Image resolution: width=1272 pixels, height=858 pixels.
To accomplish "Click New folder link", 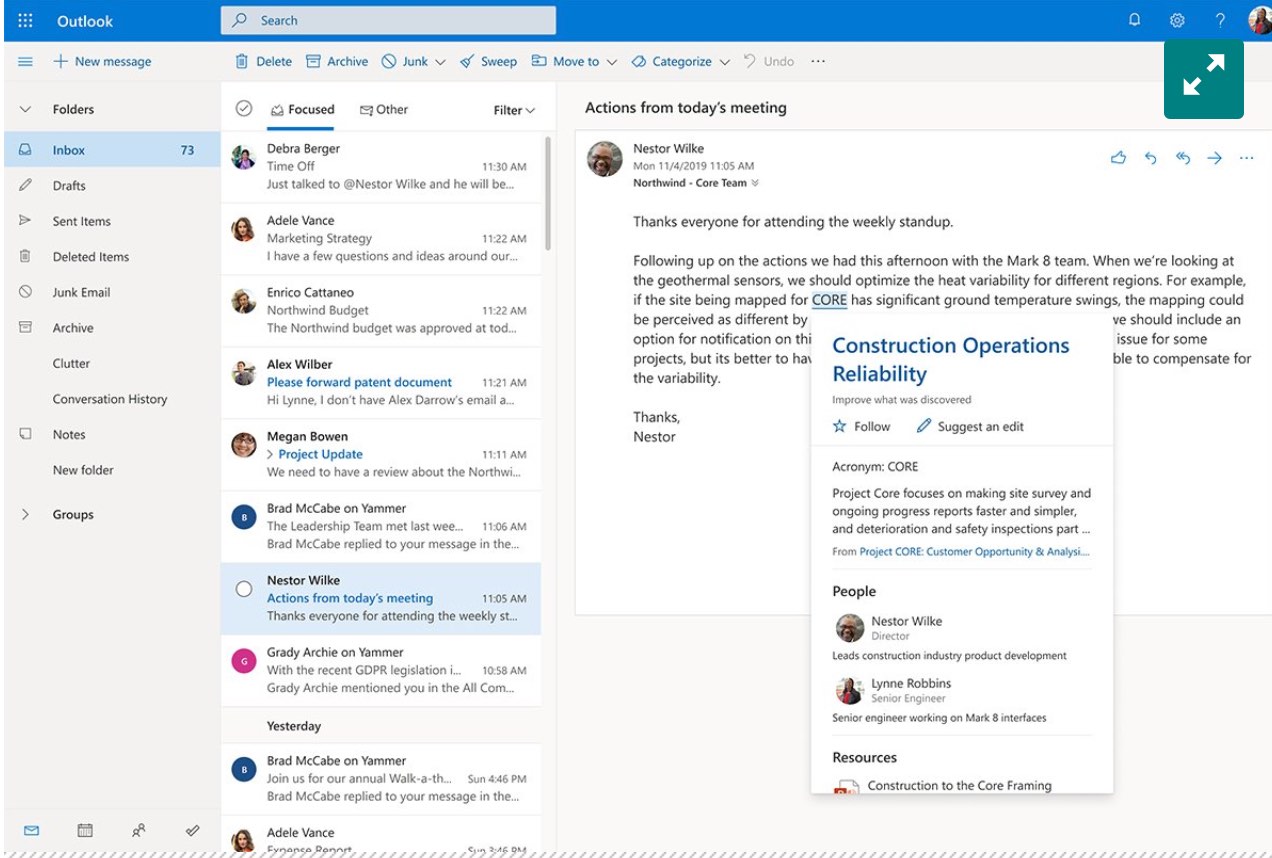I will coord(83,470).
